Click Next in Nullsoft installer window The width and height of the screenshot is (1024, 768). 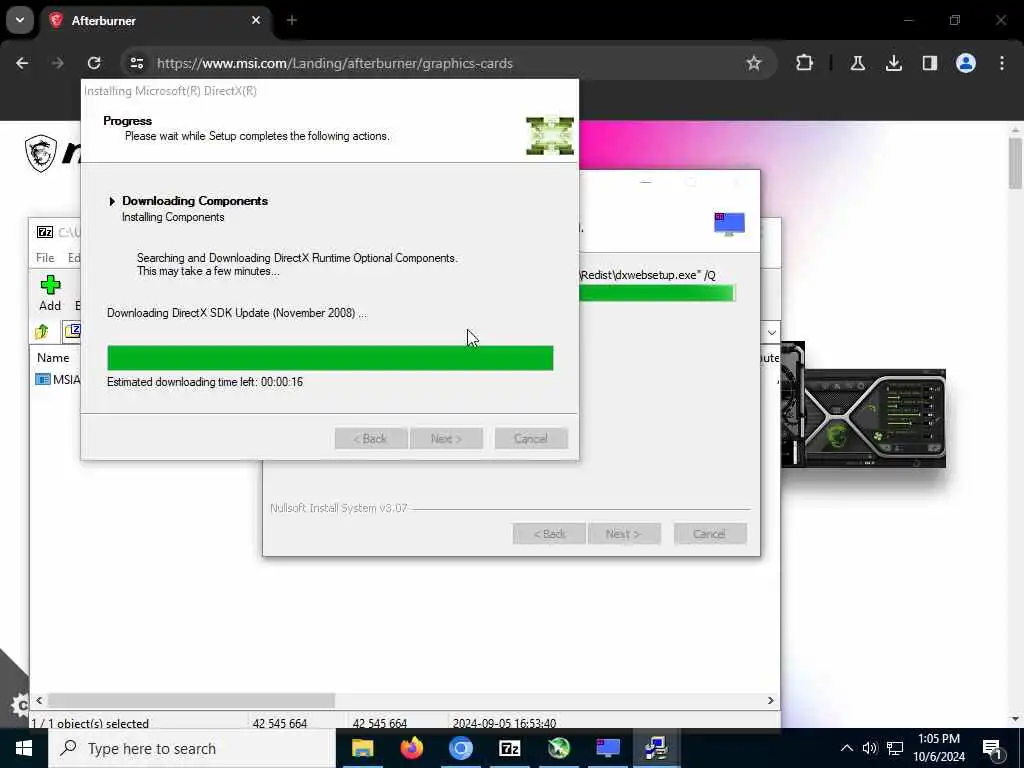(624, 534)
